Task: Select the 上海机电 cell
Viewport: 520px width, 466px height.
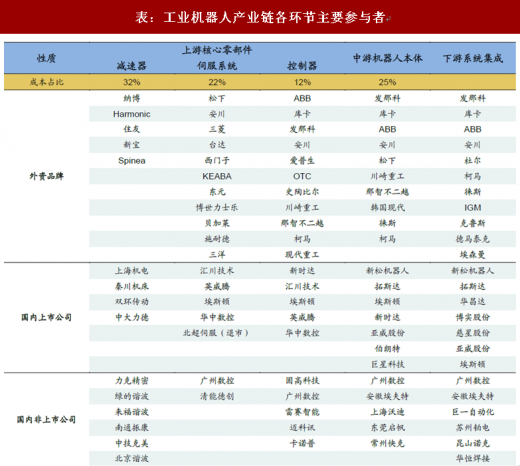Action: 131,270
